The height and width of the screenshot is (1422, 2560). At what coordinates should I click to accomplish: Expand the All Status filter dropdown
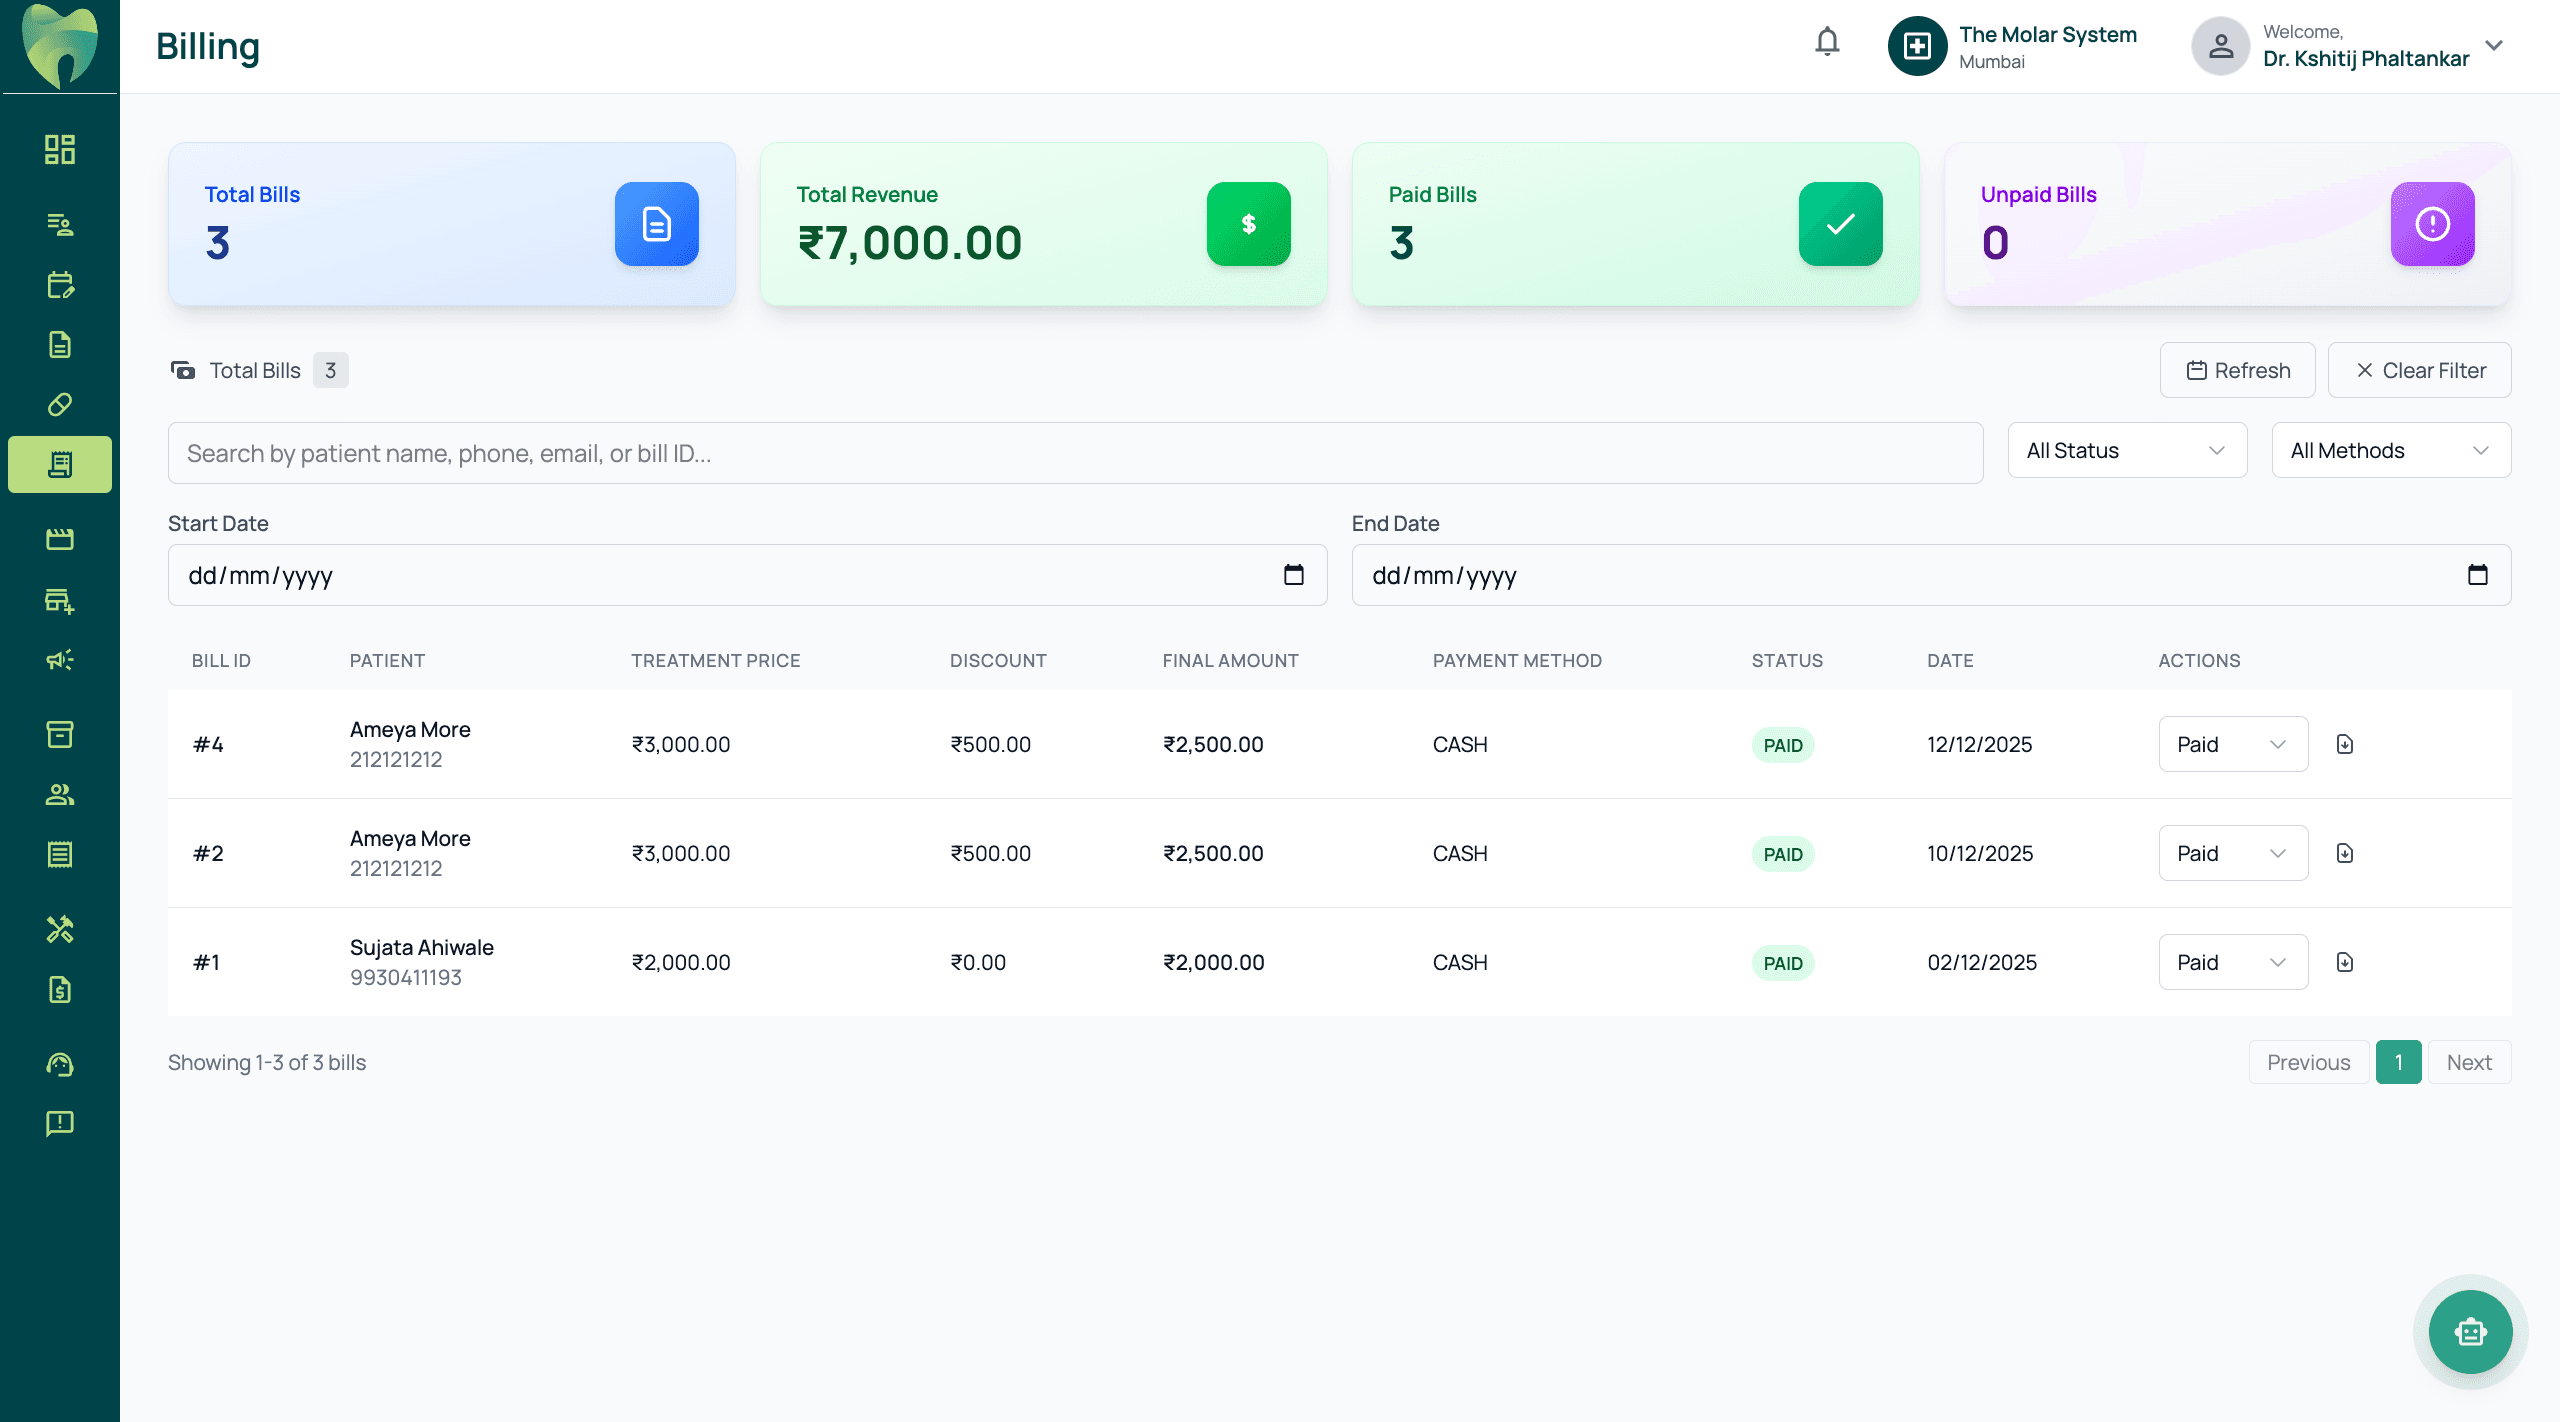2127,451
